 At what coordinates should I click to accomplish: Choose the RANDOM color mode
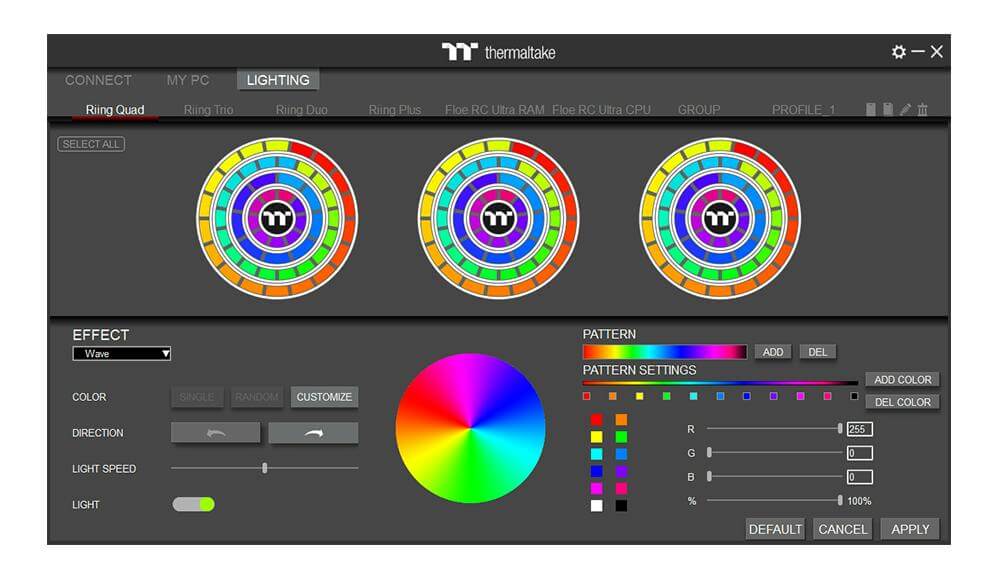256,397
